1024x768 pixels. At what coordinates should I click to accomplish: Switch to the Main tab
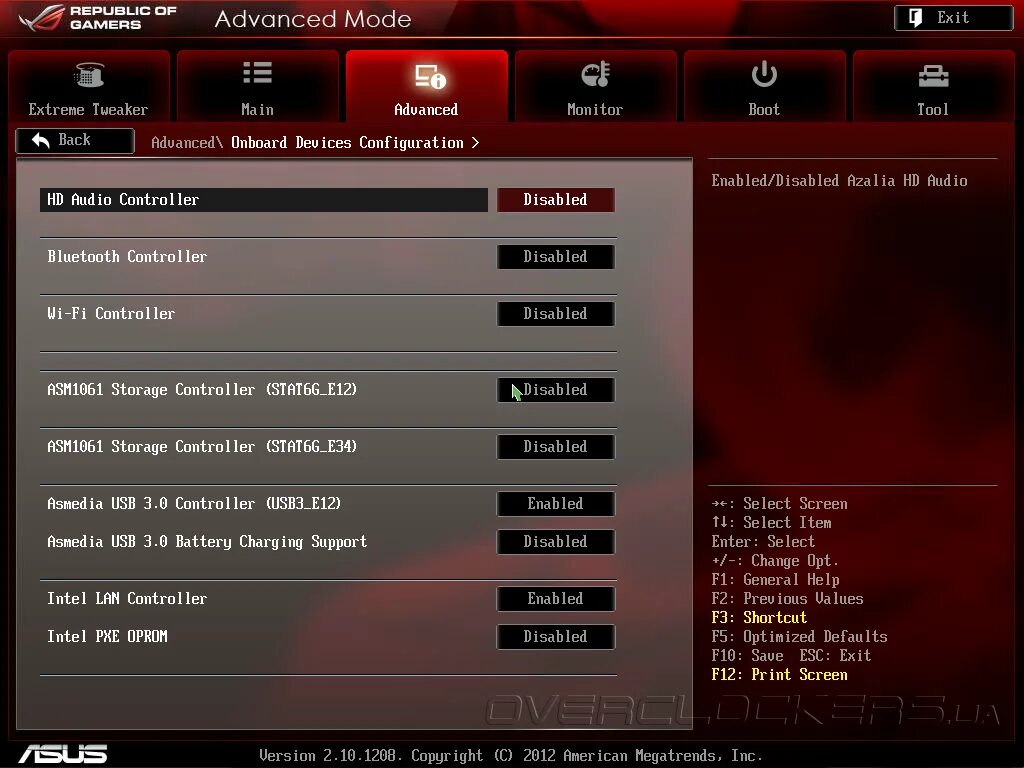[x=257, y=86]
